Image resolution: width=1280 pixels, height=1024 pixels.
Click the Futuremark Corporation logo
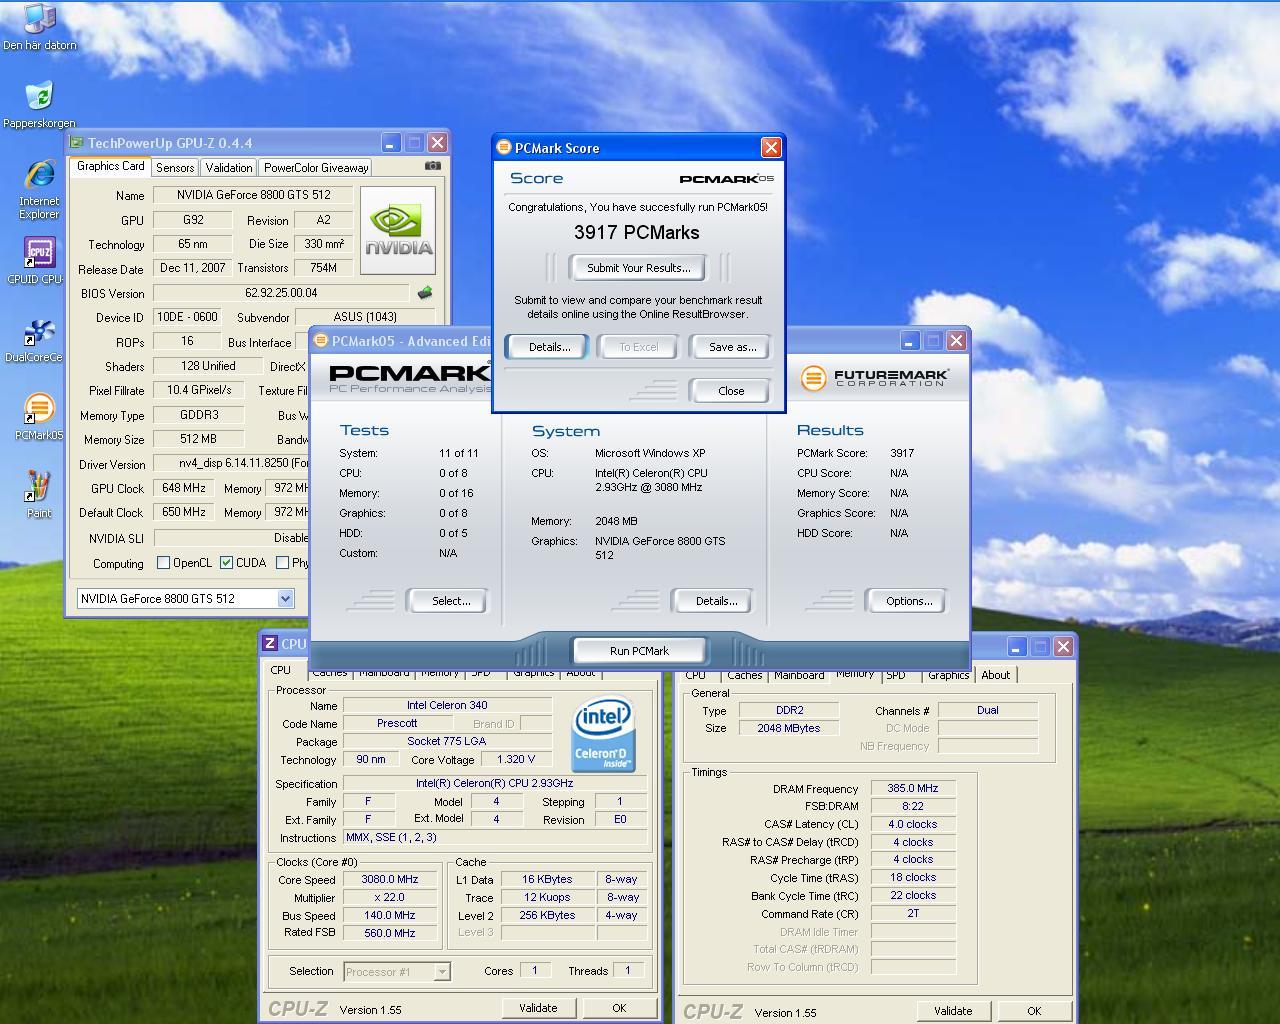pyautogui.click(x=875, y=377)
